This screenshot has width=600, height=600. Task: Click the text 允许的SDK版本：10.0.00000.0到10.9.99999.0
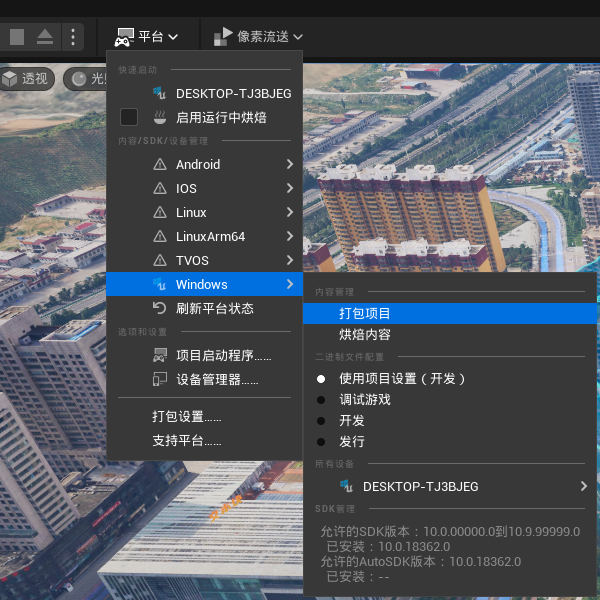(x=450, y=532)
